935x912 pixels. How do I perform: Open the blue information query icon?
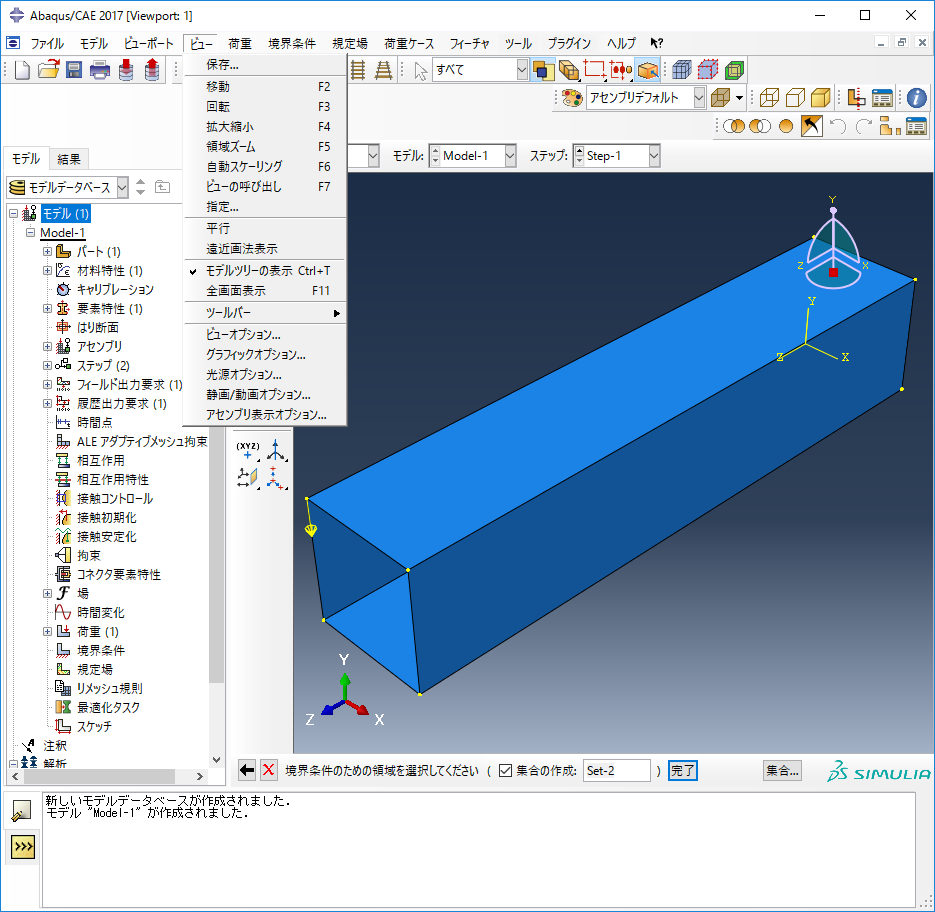917,98
